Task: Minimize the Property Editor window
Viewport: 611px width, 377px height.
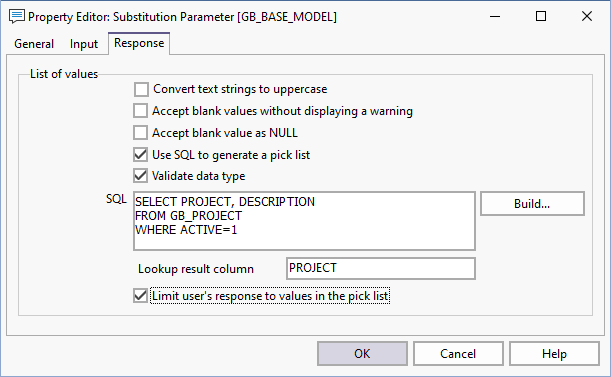Action: coord(495,16)
